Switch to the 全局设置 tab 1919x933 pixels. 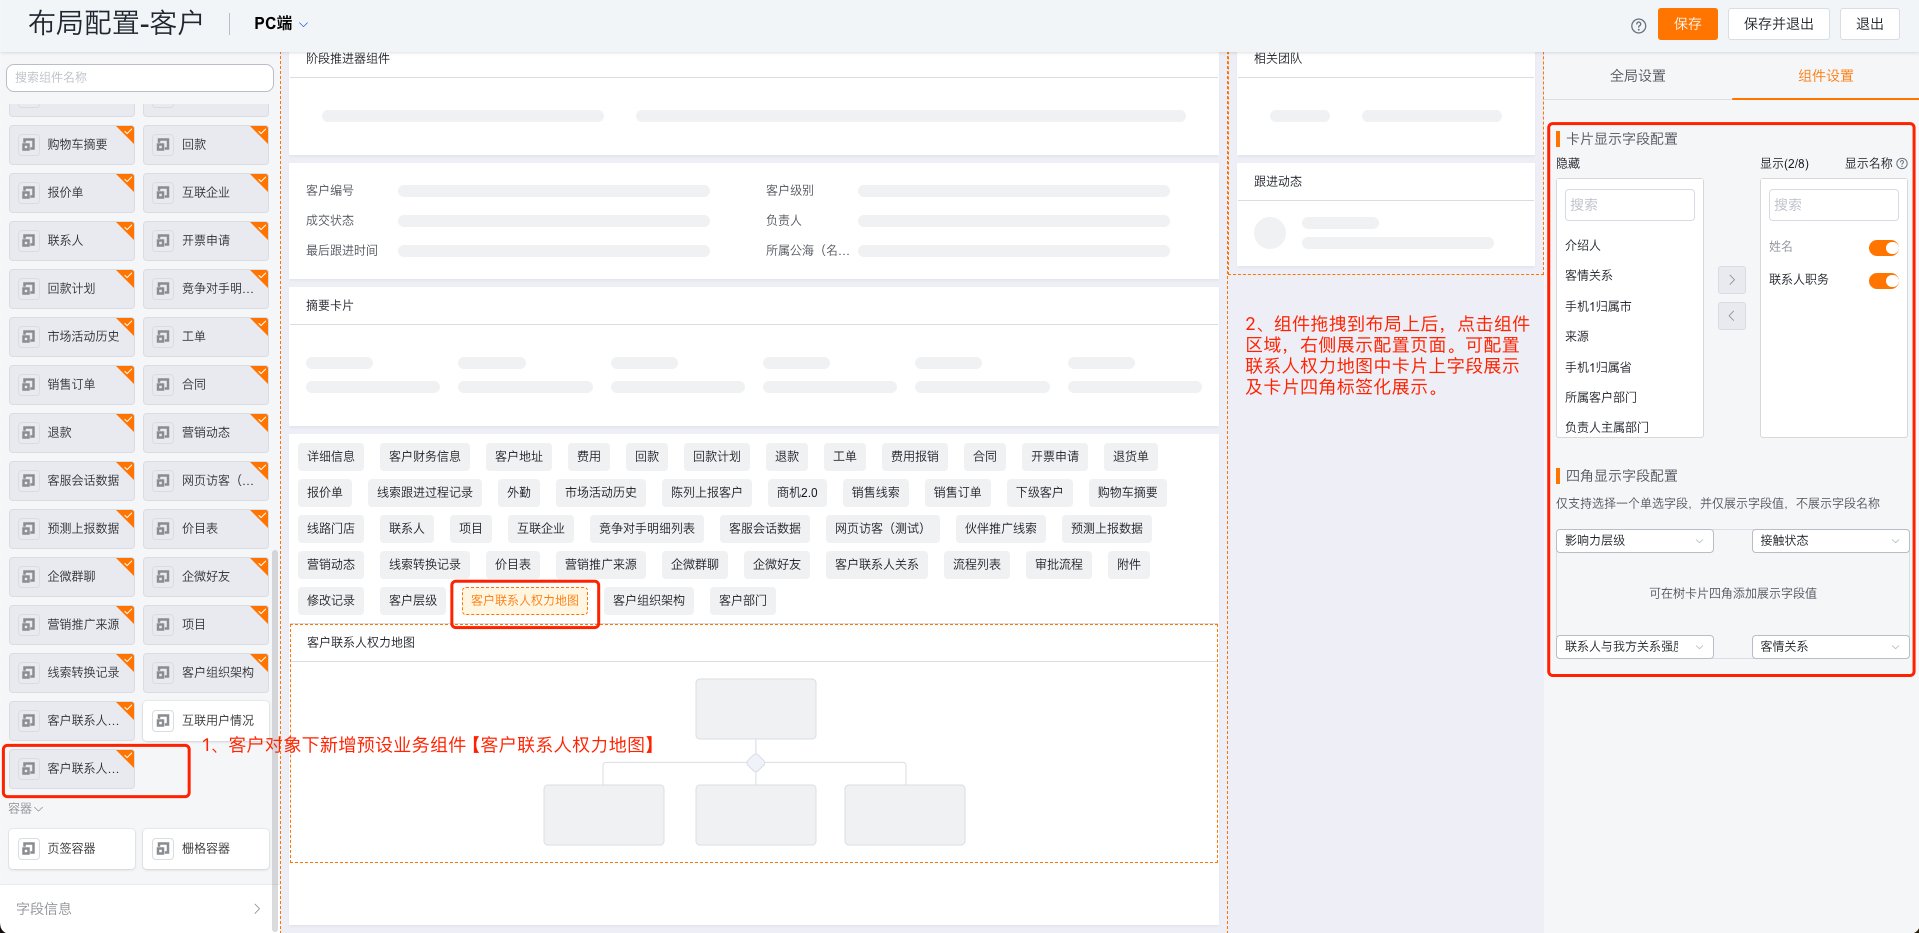coord(1638,77)
